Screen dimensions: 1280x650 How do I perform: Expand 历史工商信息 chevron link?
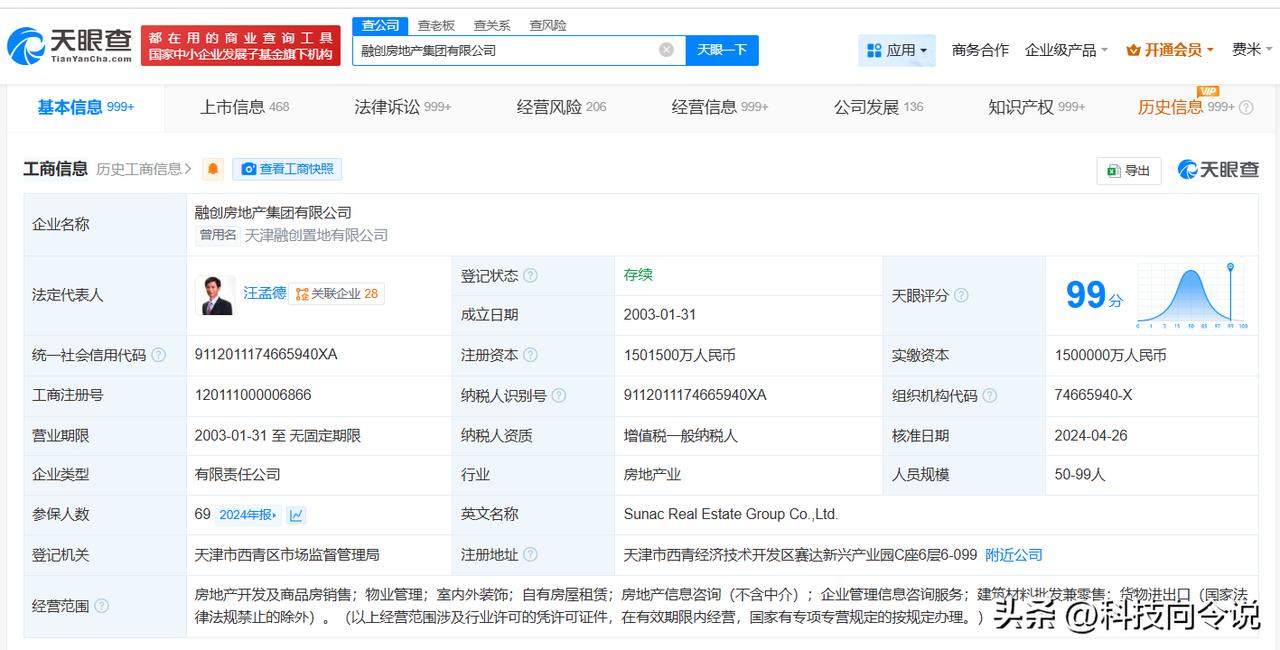(144, 169)
